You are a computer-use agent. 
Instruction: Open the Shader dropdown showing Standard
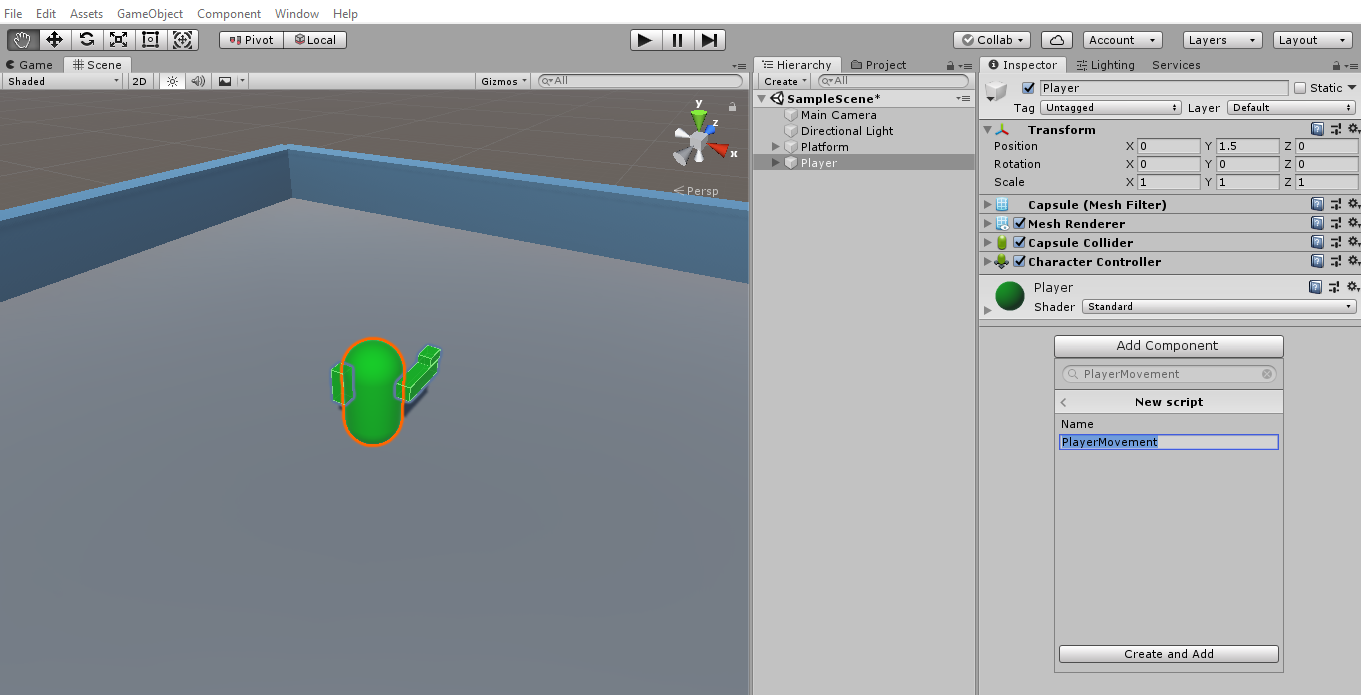[x=1219, y=306]
